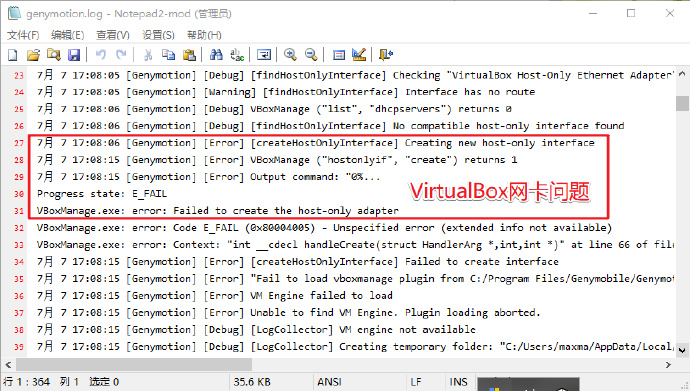Click line number 35 in margin
The height and width of the screenshot is (391, 690).
click(18, 279)
